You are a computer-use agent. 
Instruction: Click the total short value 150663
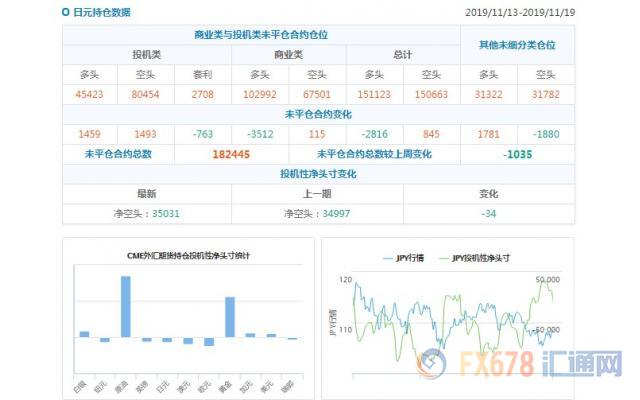coord(431,95)
